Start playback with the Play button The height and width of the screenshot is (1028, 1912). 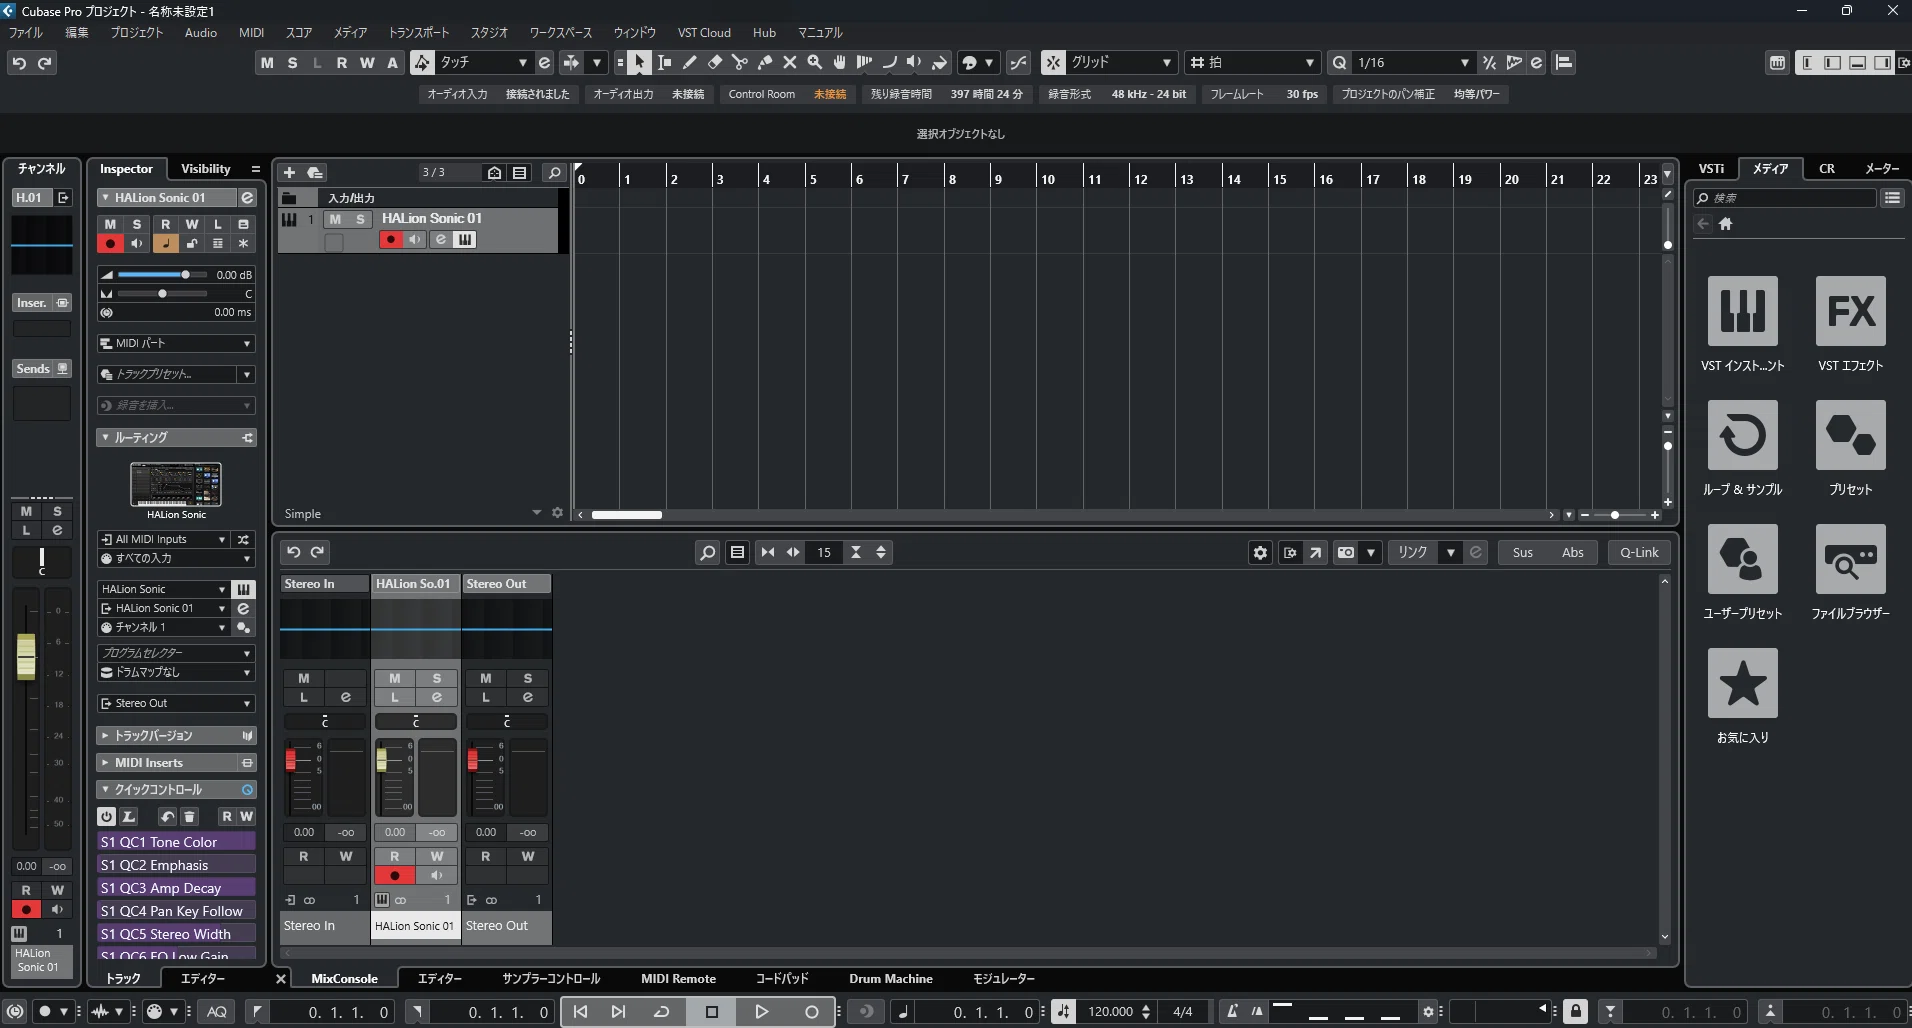point(761,1012)
